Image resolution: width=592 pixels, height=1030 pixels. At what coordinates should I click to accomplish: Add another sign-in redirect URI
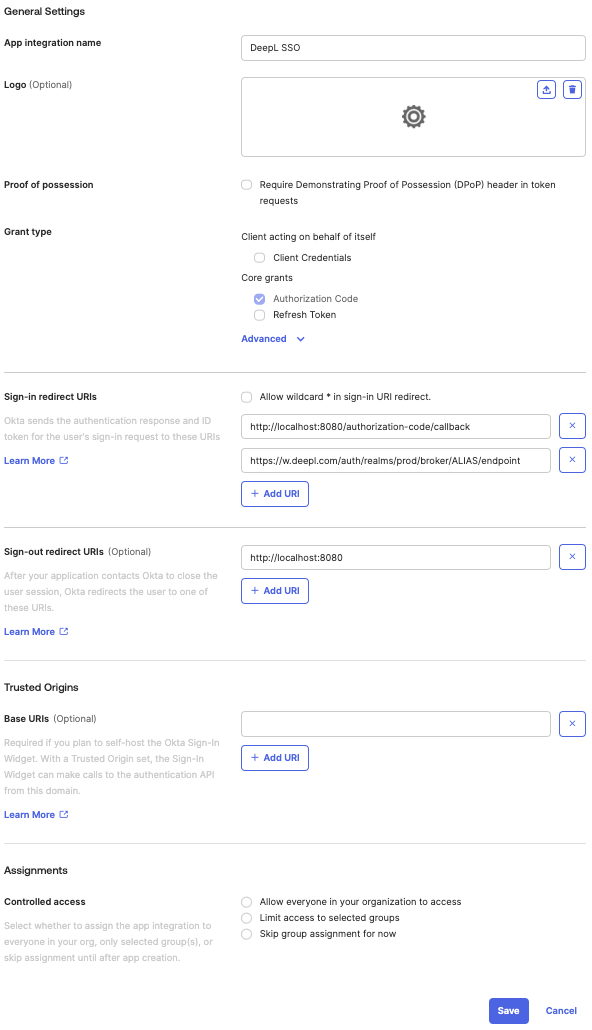(274, 493)
